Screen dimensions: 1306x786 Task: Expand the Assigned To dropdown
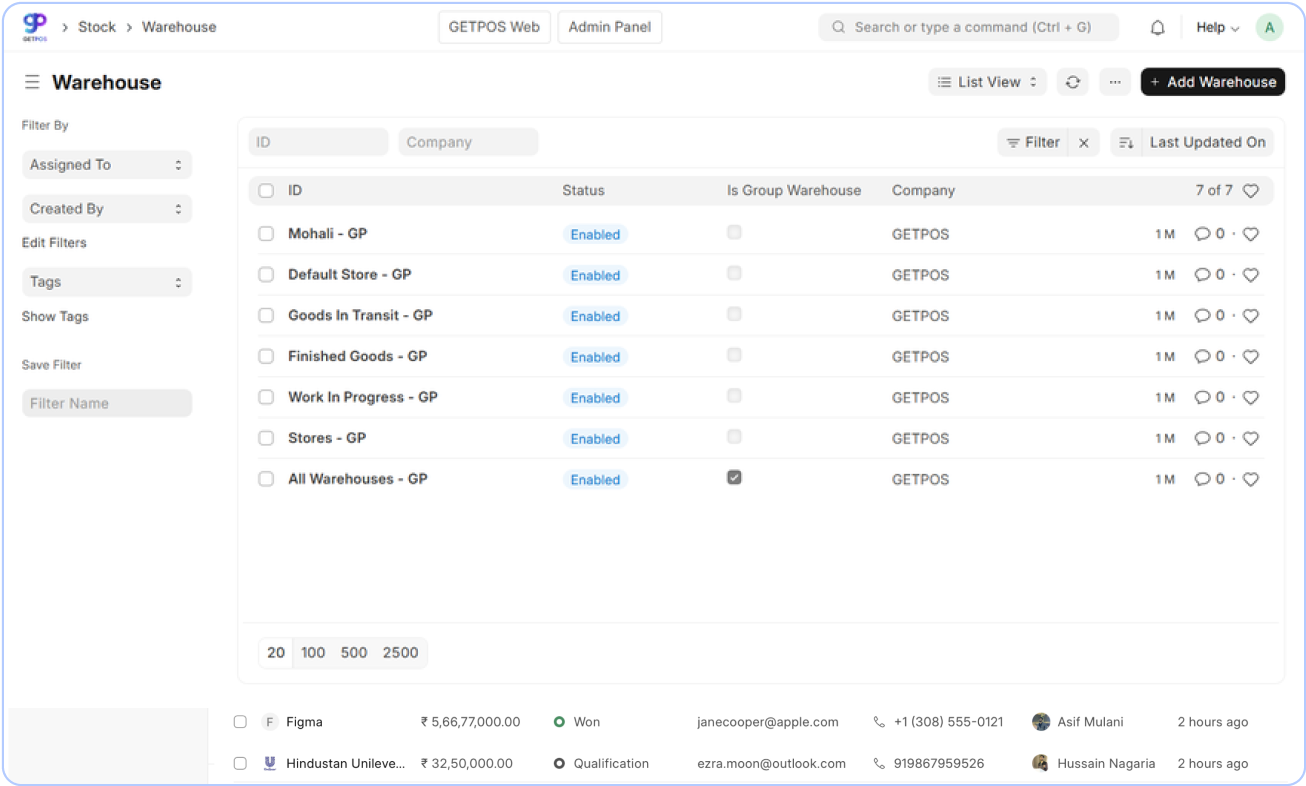click(106, 165)
